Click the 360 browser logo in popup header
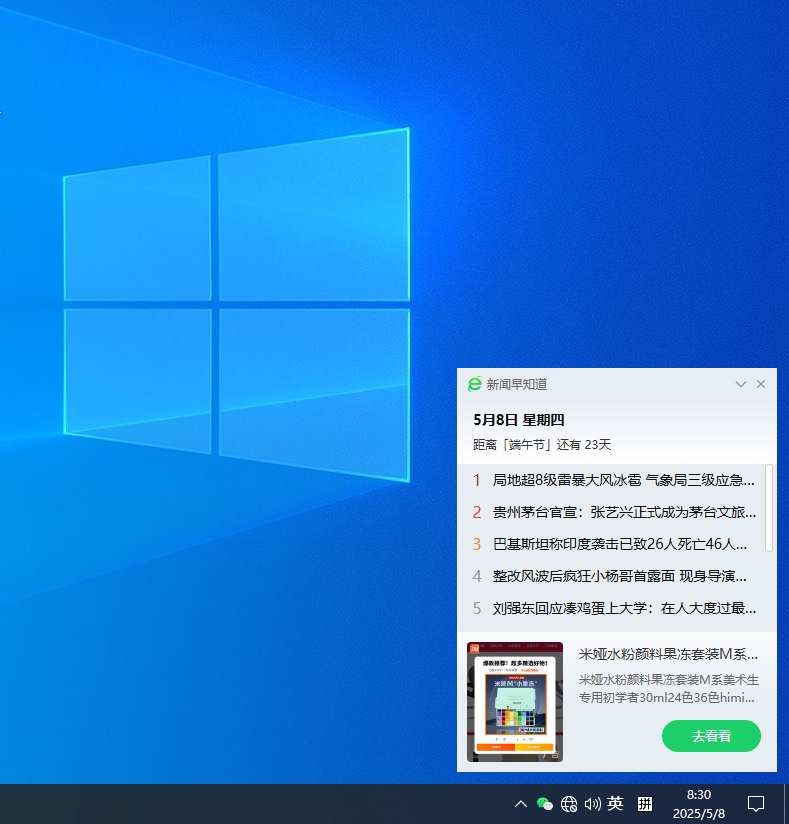 click(475, 384)
